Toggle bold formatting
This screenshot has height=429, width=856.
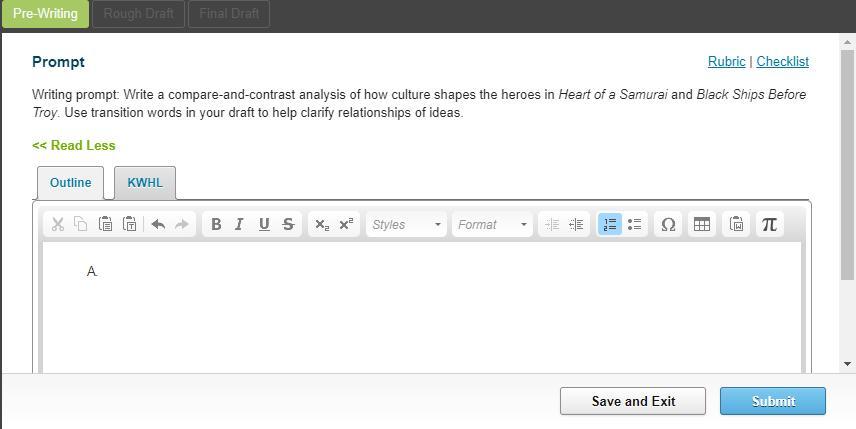tap(216, 225)
